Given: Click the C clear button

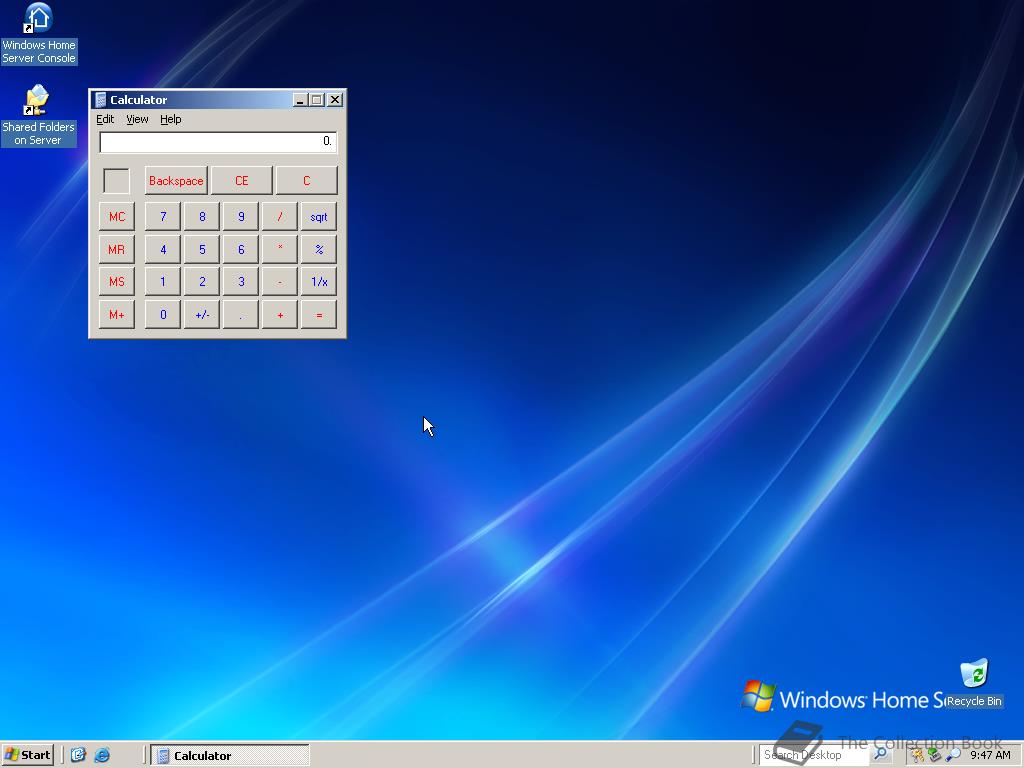Looking at the screenshot, I should point(306,181).
